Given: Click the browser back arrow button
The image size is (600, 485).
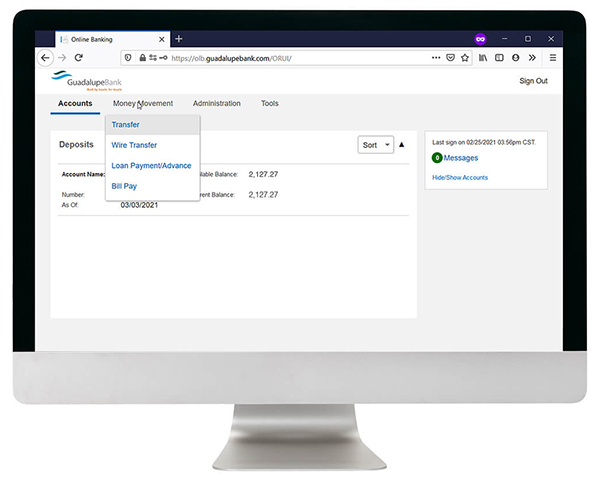Looking at the screenshot, I should (46, 58).
